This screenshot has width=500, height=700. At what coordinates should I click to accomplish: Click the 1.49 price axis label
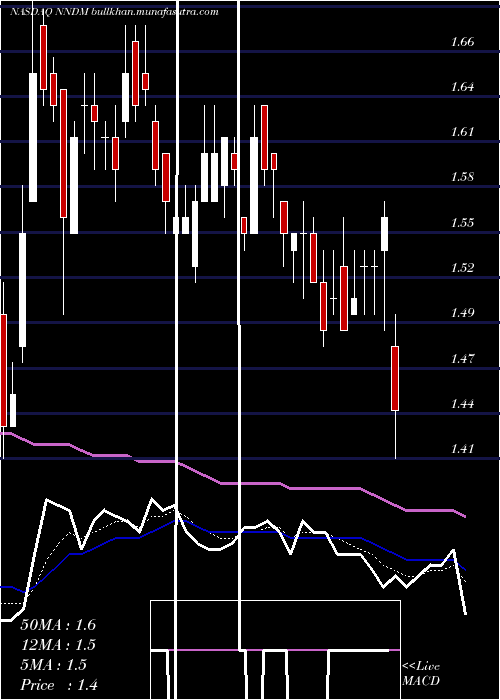pos(462,313)
